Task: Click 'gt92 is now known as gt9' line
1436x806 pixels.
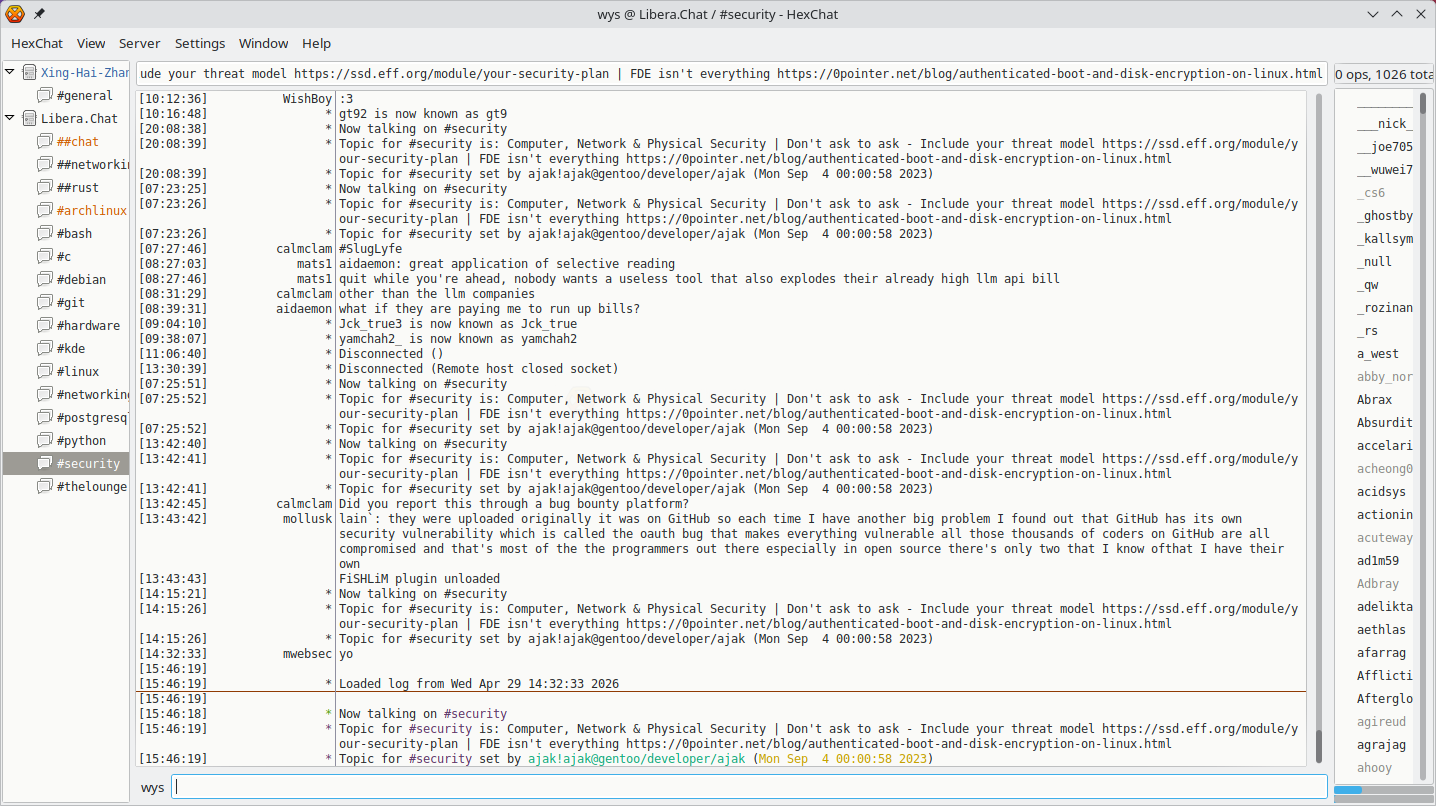Action: click(423, 114)
